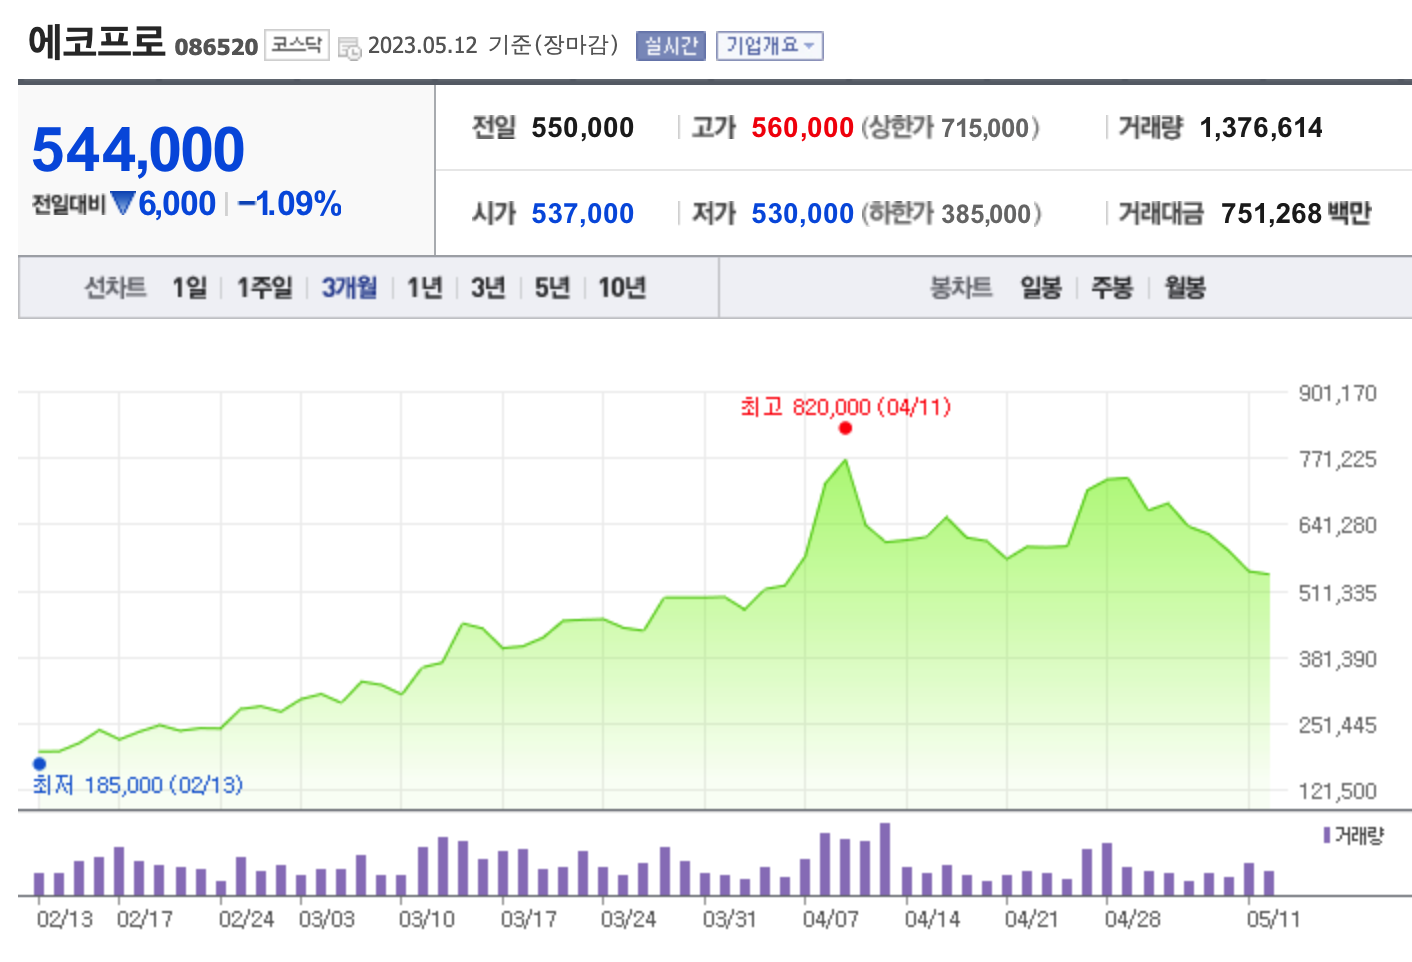Click the stock code 086520
This screenshot has height=962, width=1412.
pos(216,47)
